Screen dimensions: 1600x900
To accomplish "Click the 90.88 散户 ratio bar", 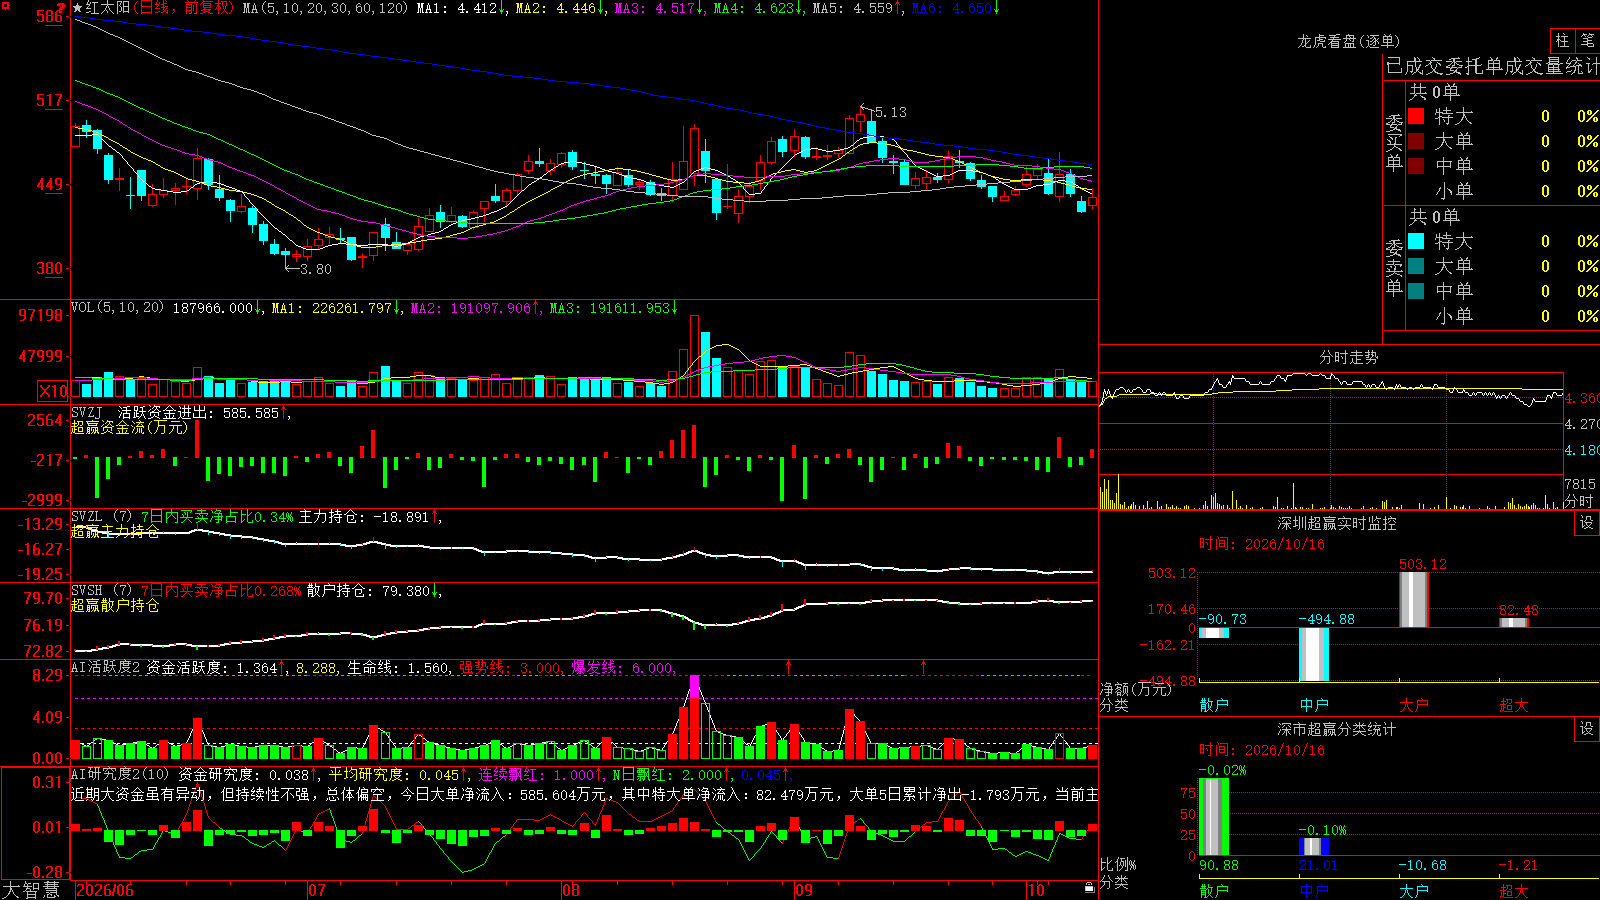I will point(1214,817).
